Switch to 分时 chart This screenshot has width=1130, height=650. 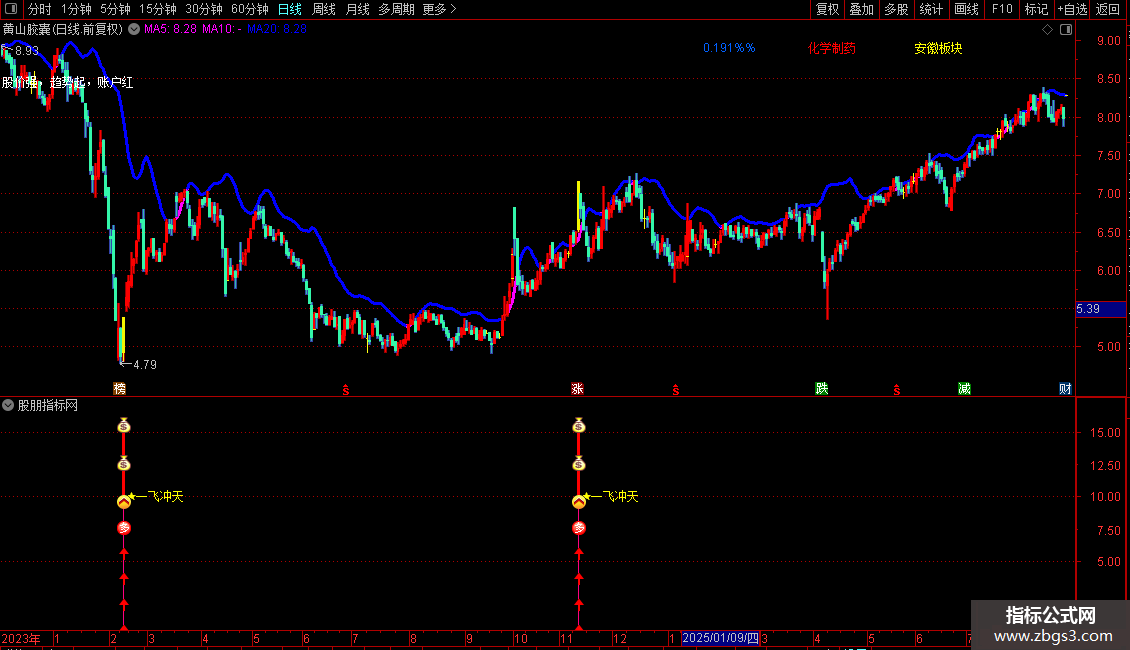tap(39, 9)
